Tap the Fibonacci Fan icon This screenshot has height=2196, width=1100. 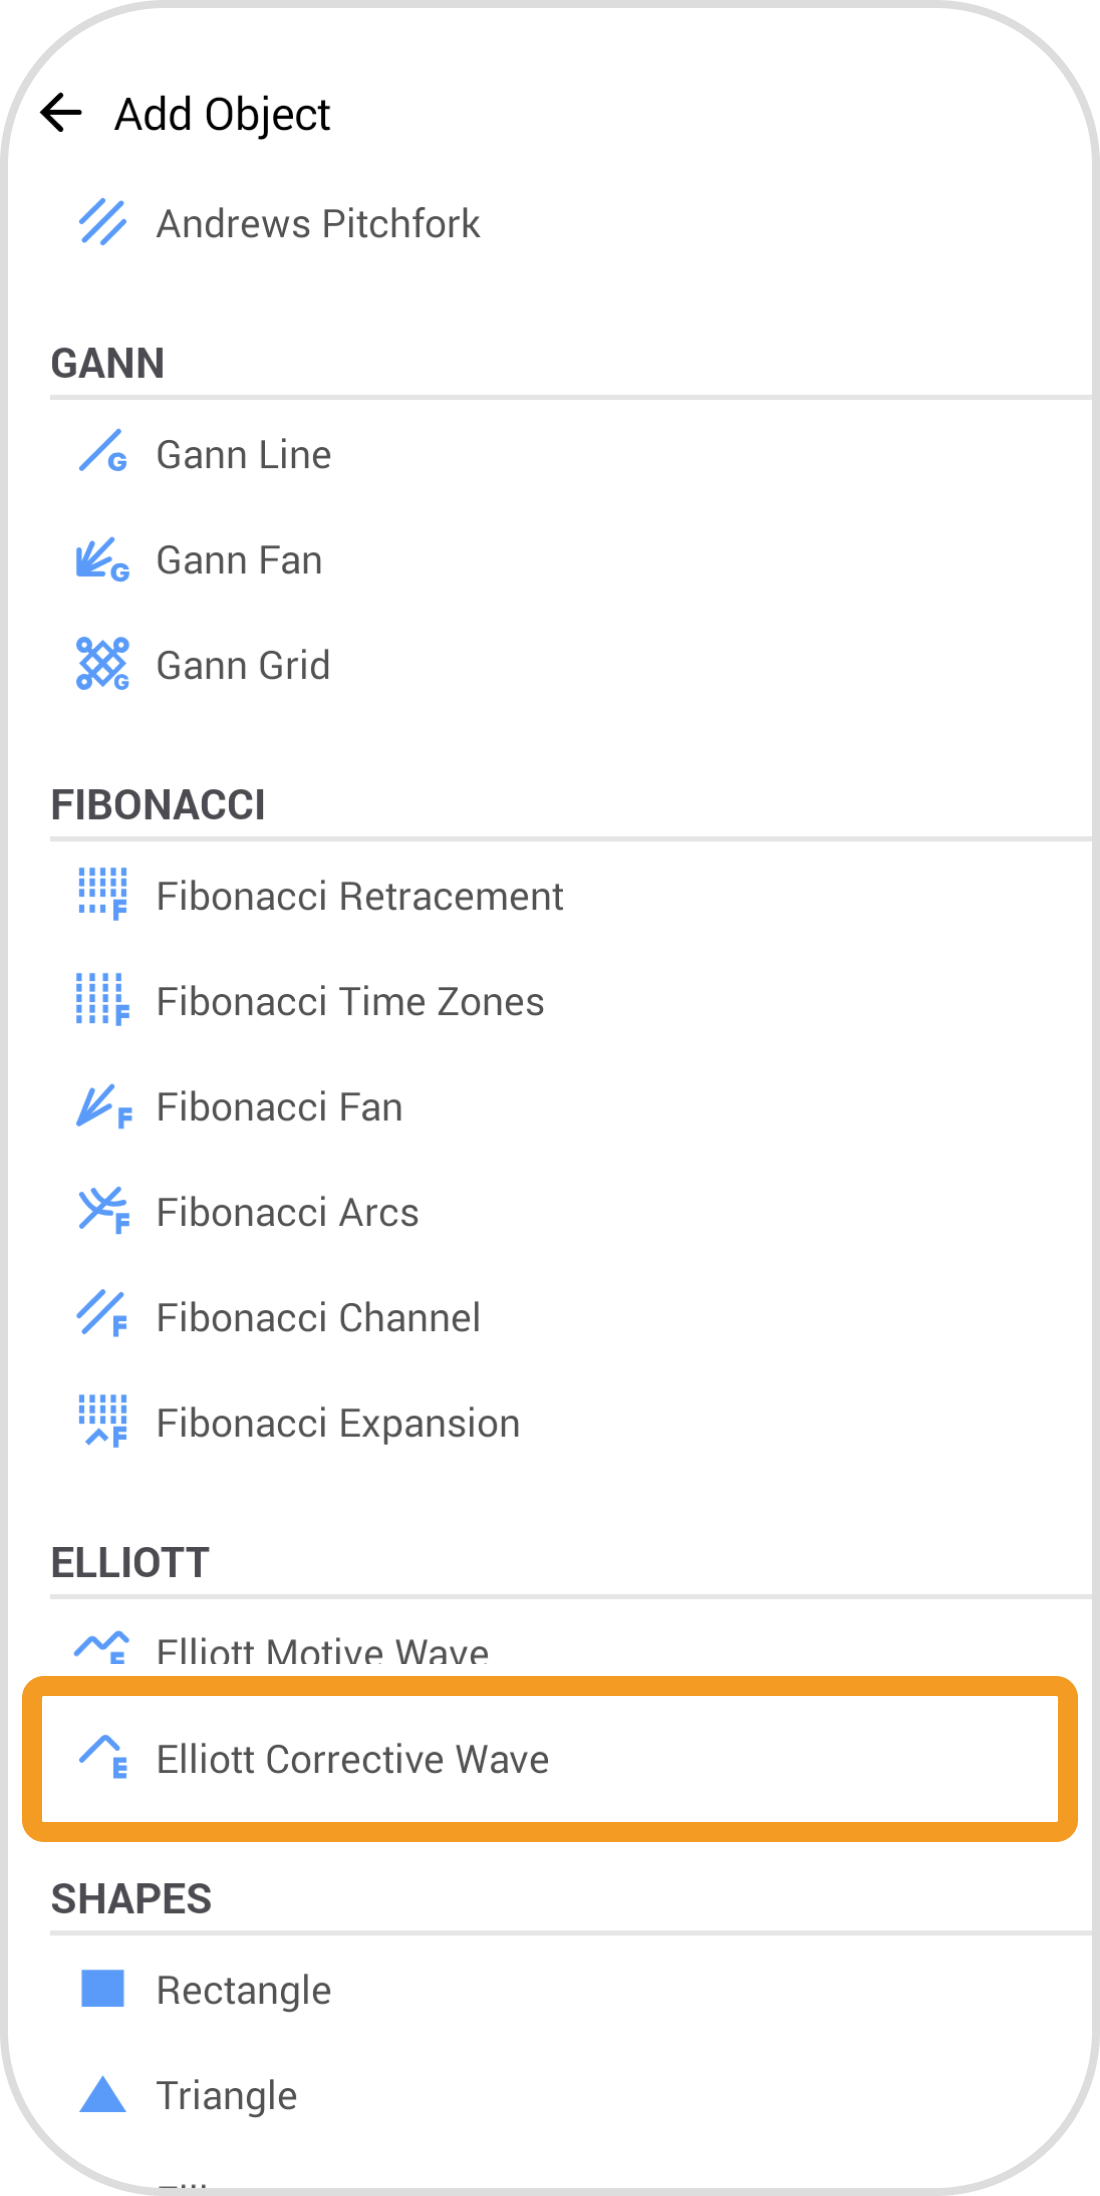click(103, 1106)
